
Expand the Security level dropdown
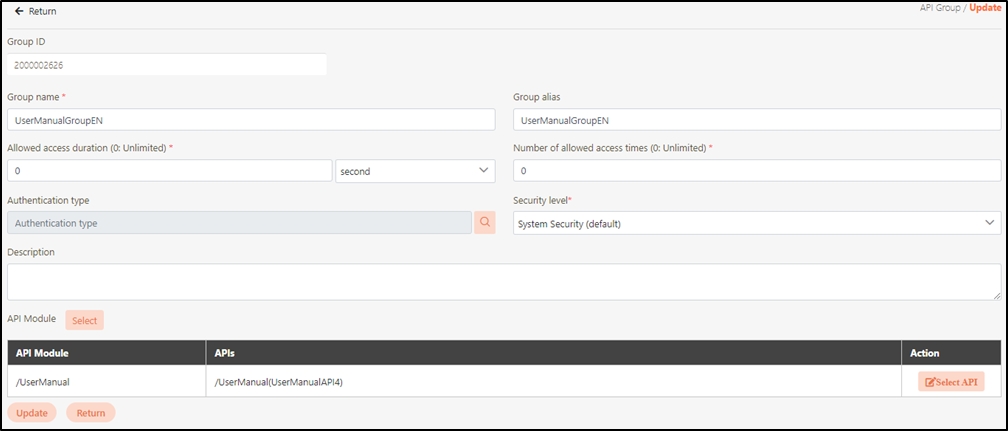756,223
